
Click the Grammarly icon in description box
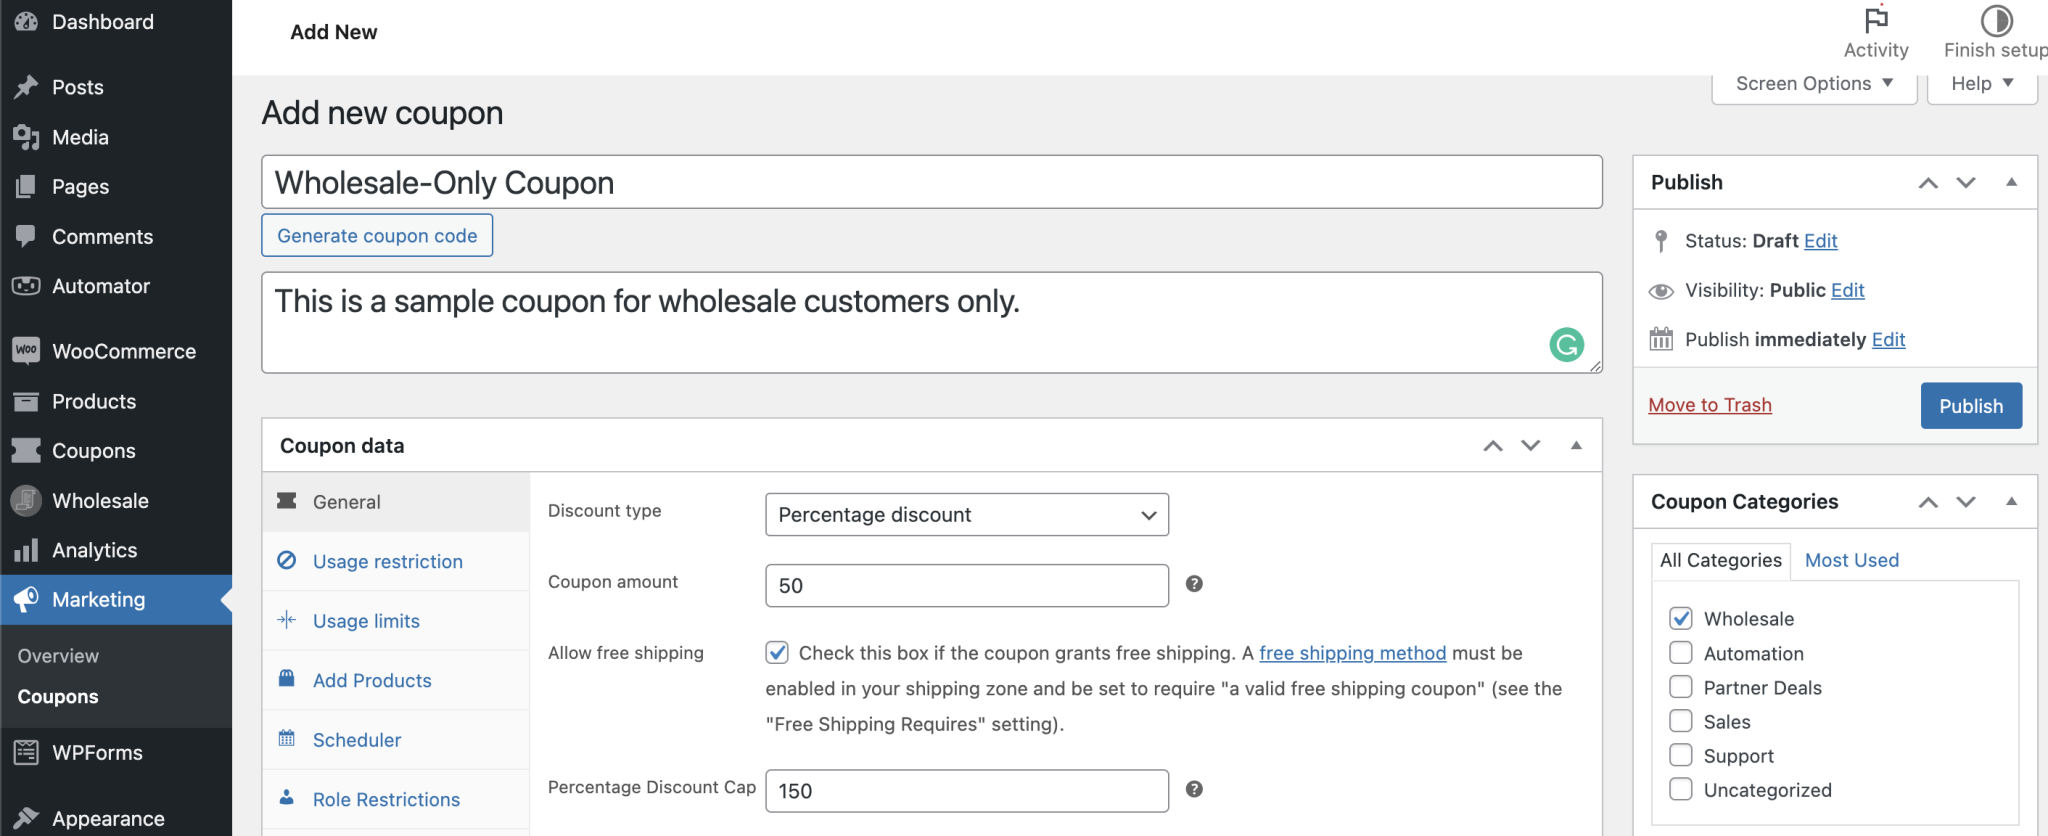(1566, 345)
